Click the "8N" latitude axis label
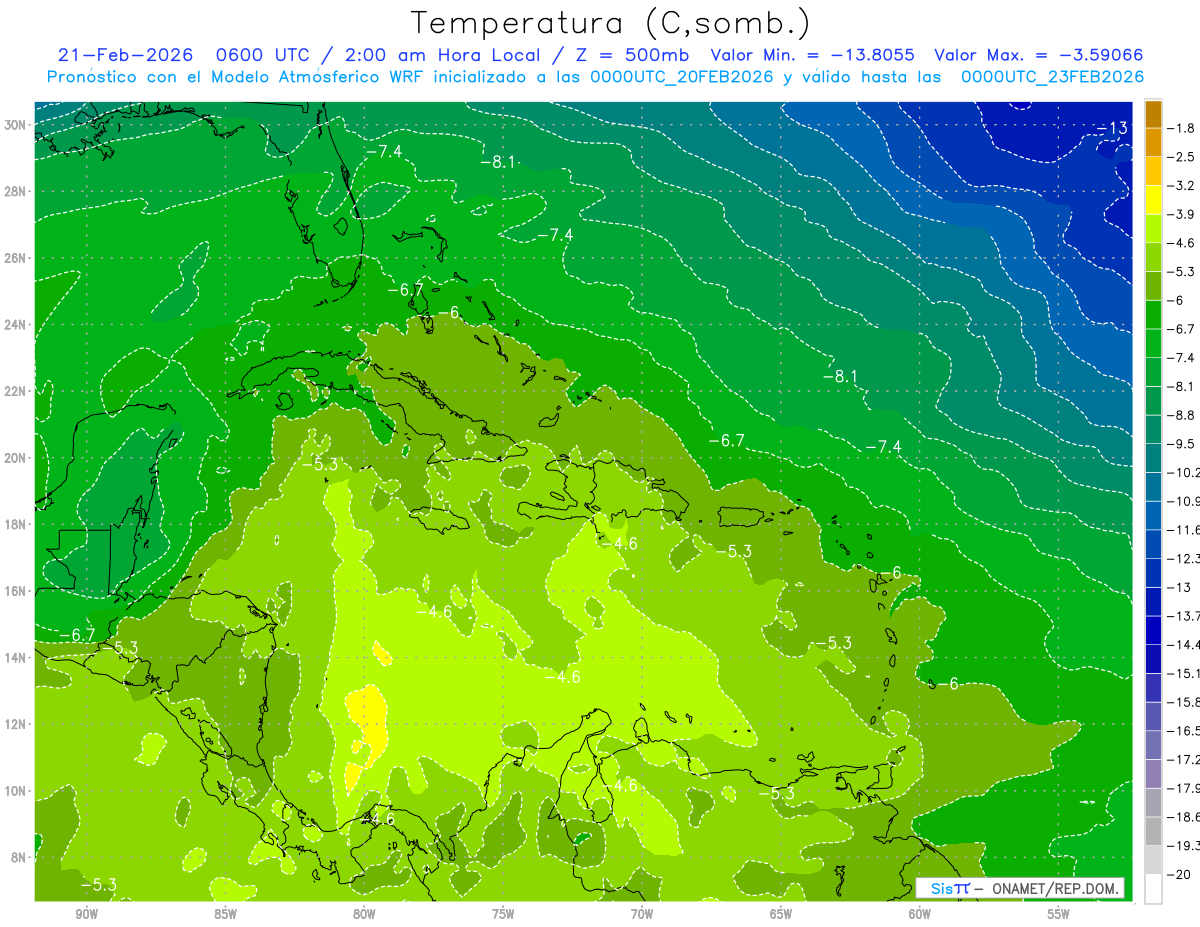Image resolution: width=1200 pixels, height=927 pixels. tap(20, 857)
